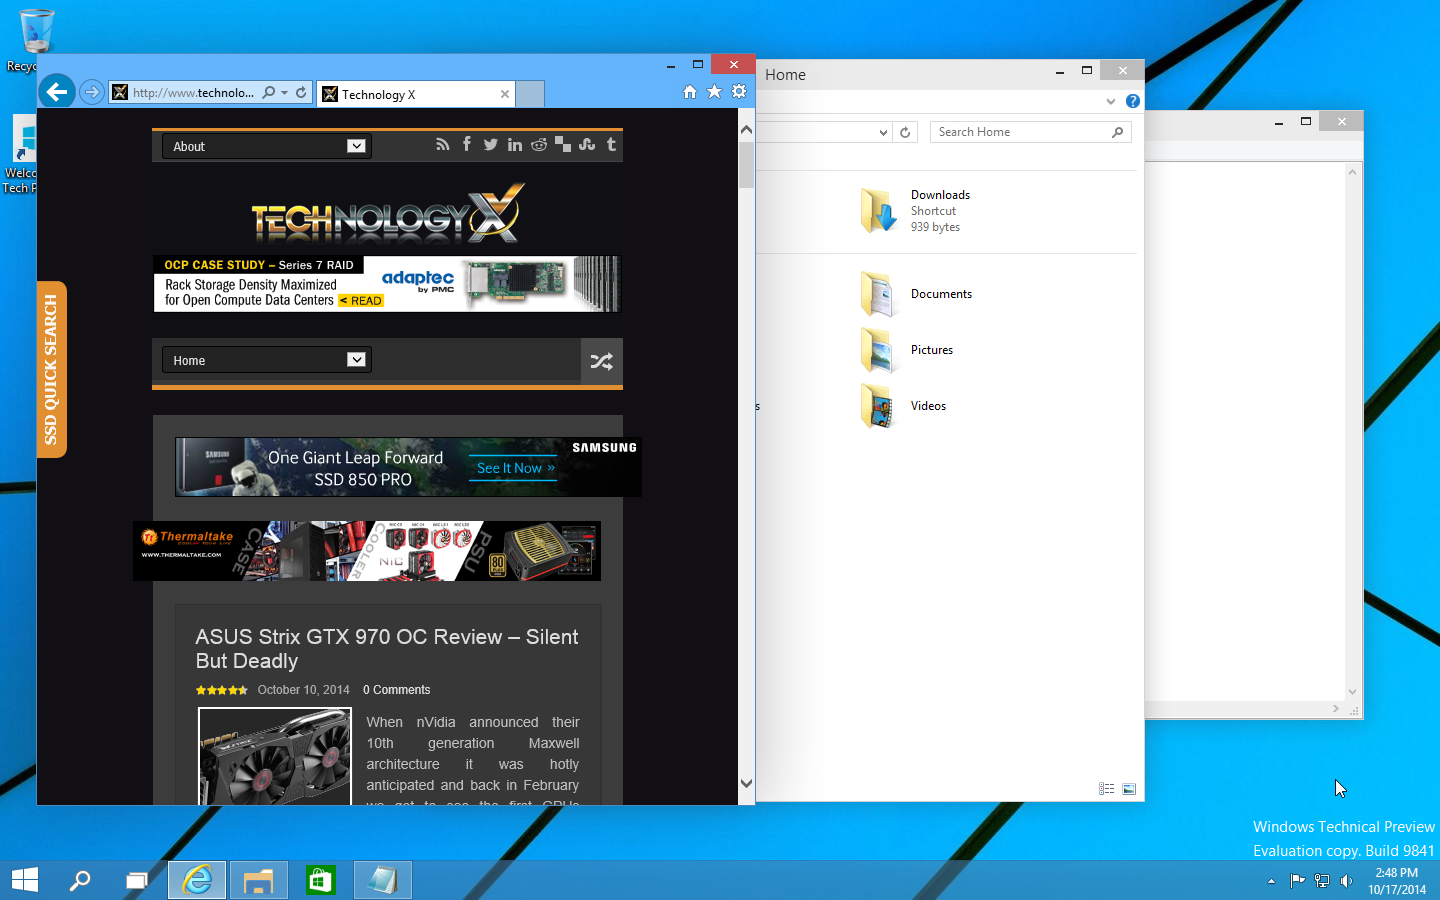Expand the About dropdown menu
This screenshot has width=1440, height=900.
point(266,146)
